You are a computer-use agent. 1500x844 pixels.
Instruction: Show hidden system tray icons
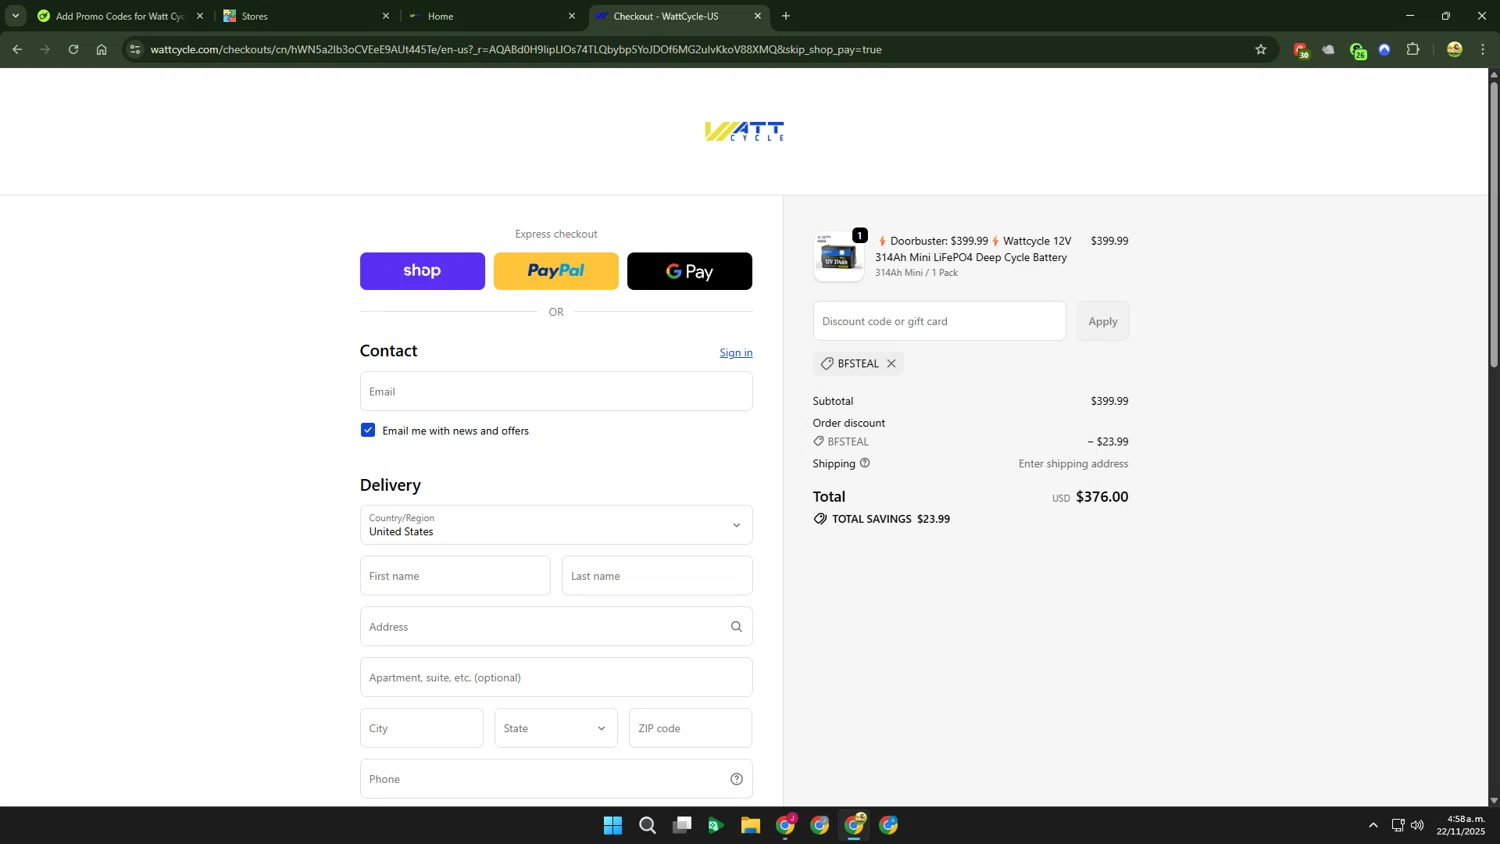point(1373,825)
